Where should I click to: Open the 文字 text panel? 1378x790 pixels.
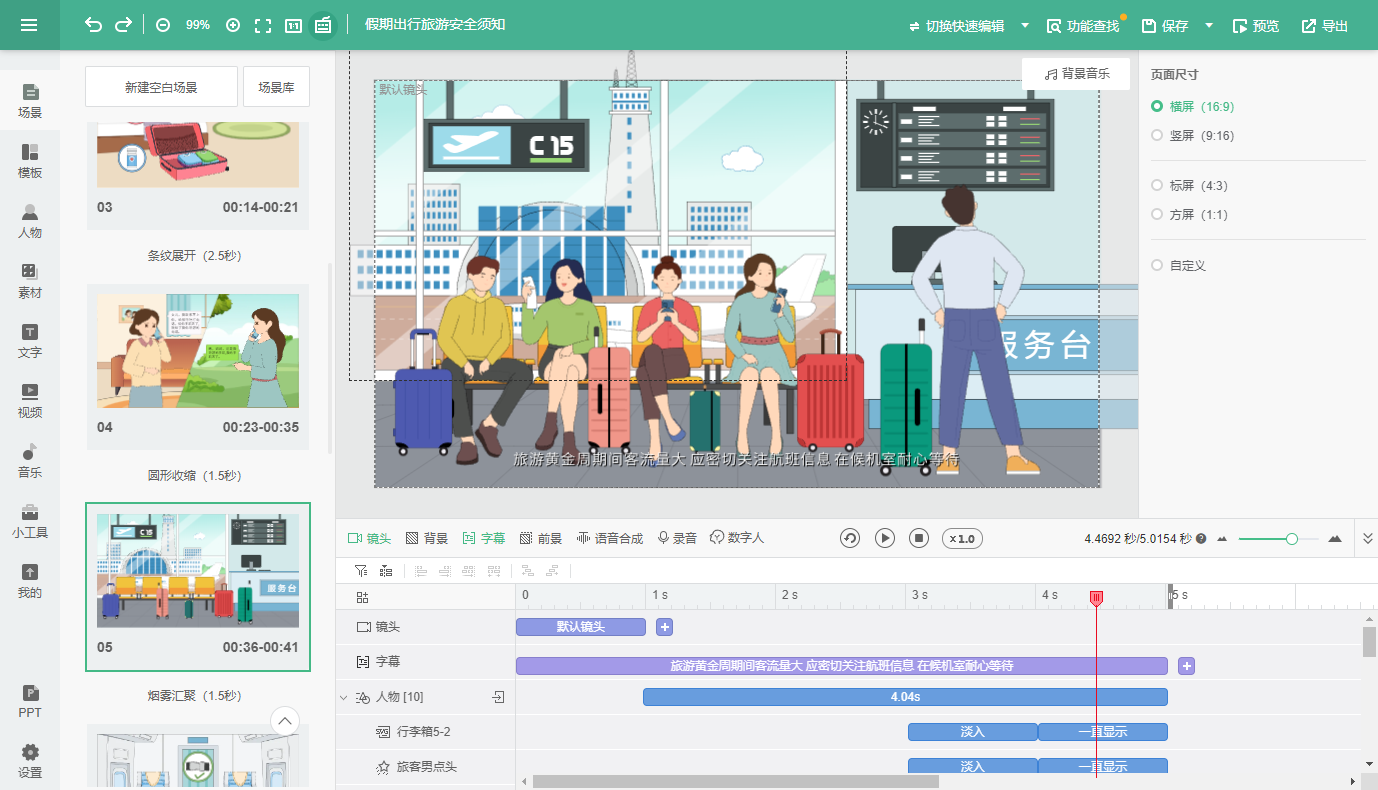pyautogui.click(x=30, y=341)
